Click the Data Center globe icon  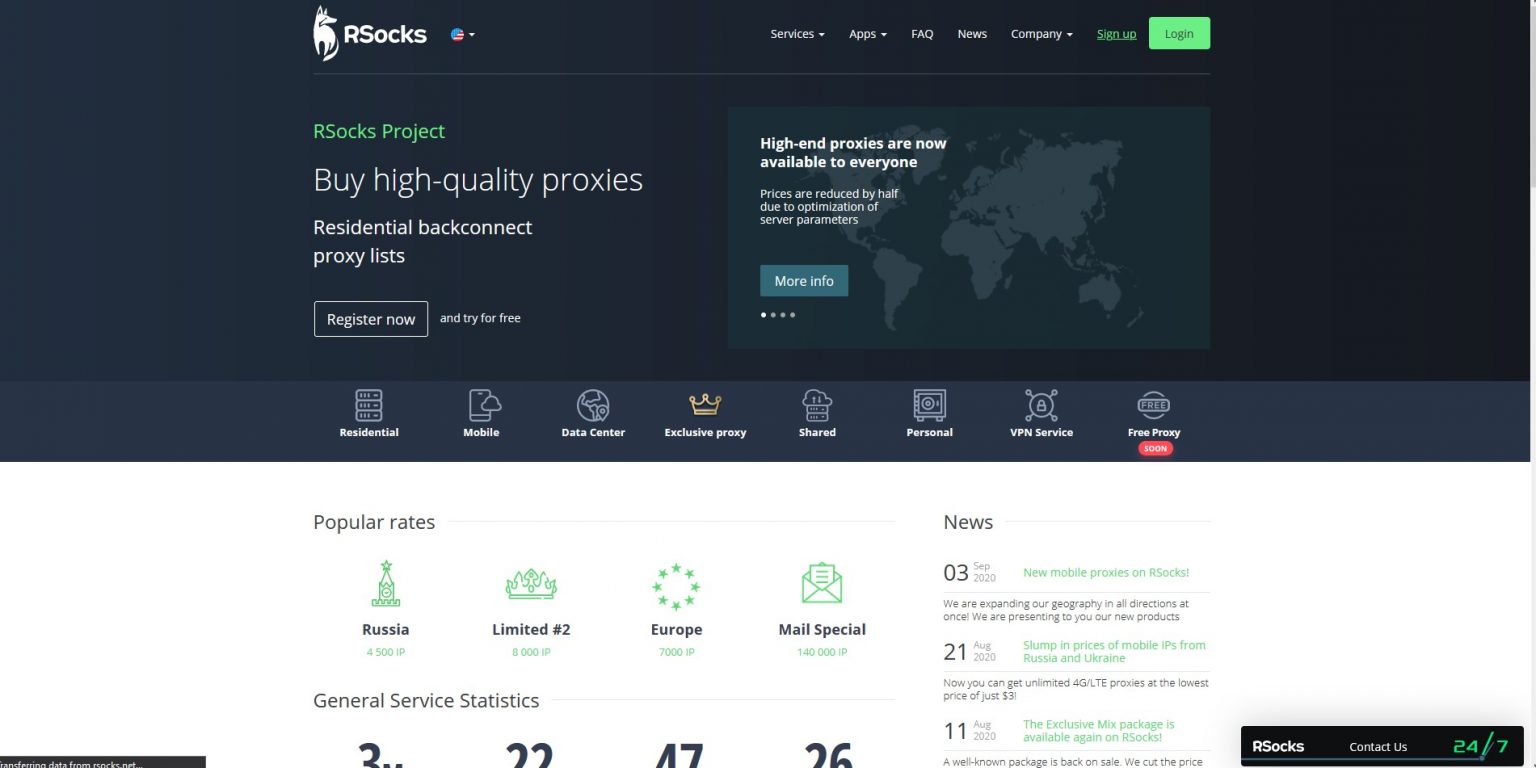pos(593,405)
